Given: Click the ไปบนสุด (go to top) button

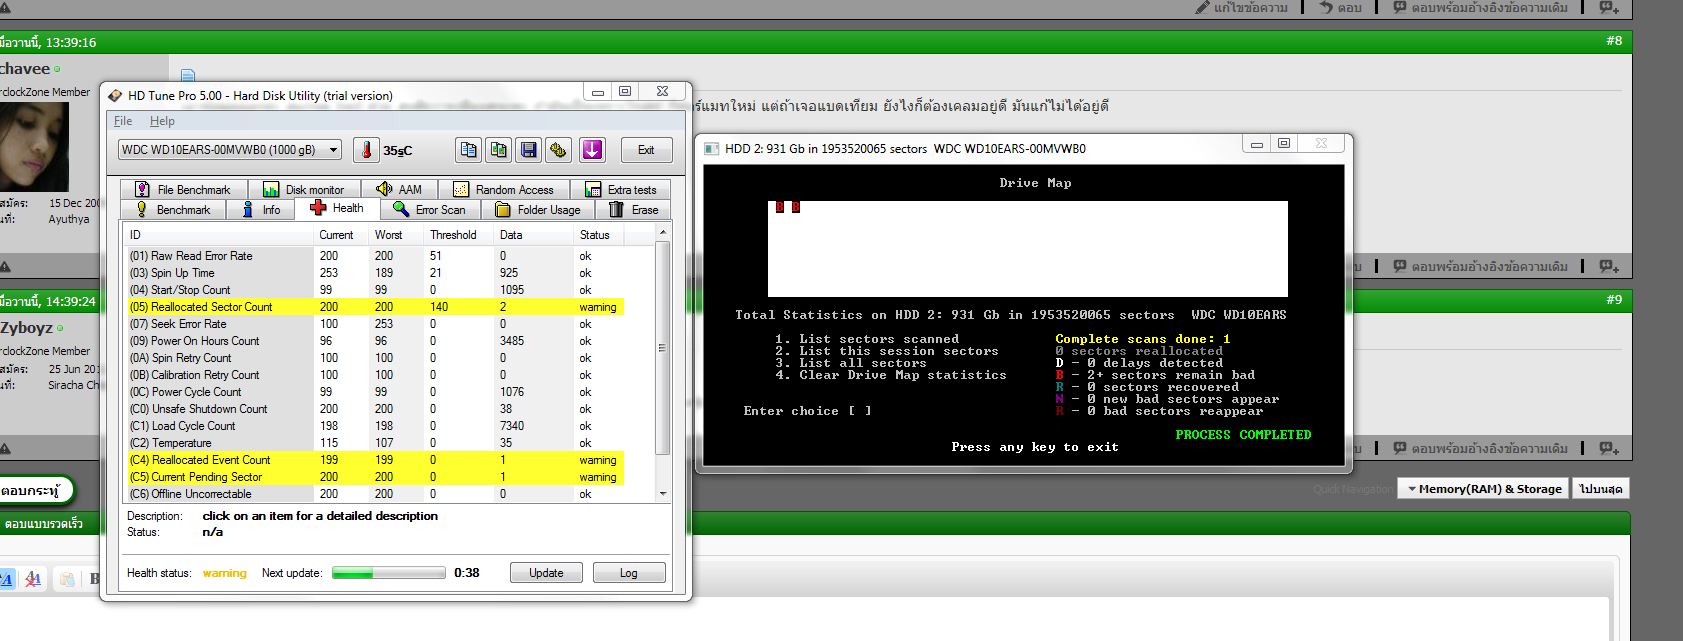Looking at the screenshot, I should tap(1600, 489).
